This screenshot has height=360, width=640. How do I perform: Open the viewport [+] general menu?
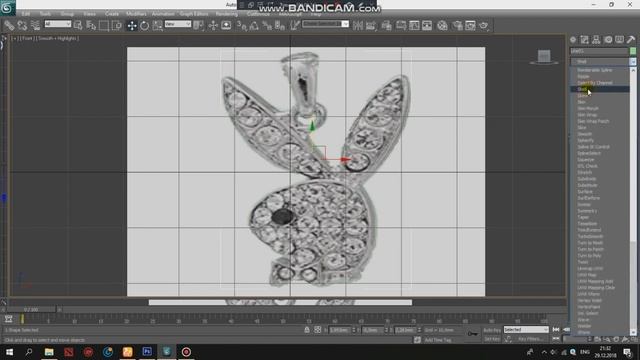pyautogui.click(x=14, y=38)
